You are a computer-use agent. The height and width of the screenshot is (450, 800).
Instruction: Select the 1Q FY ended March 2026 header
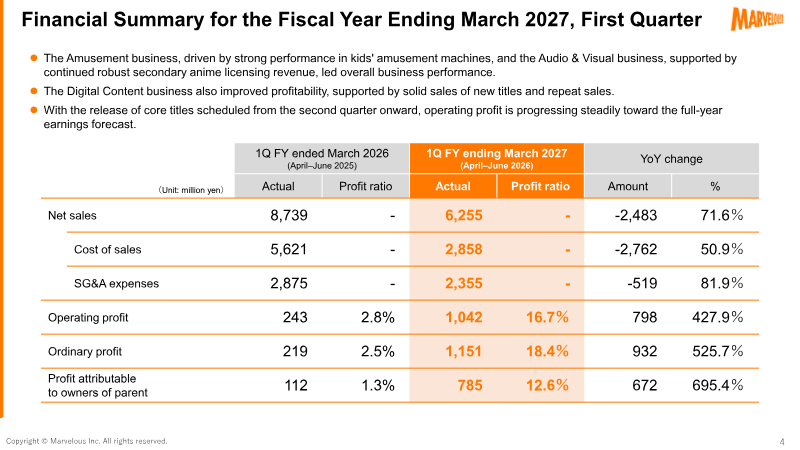pos(322,158)
